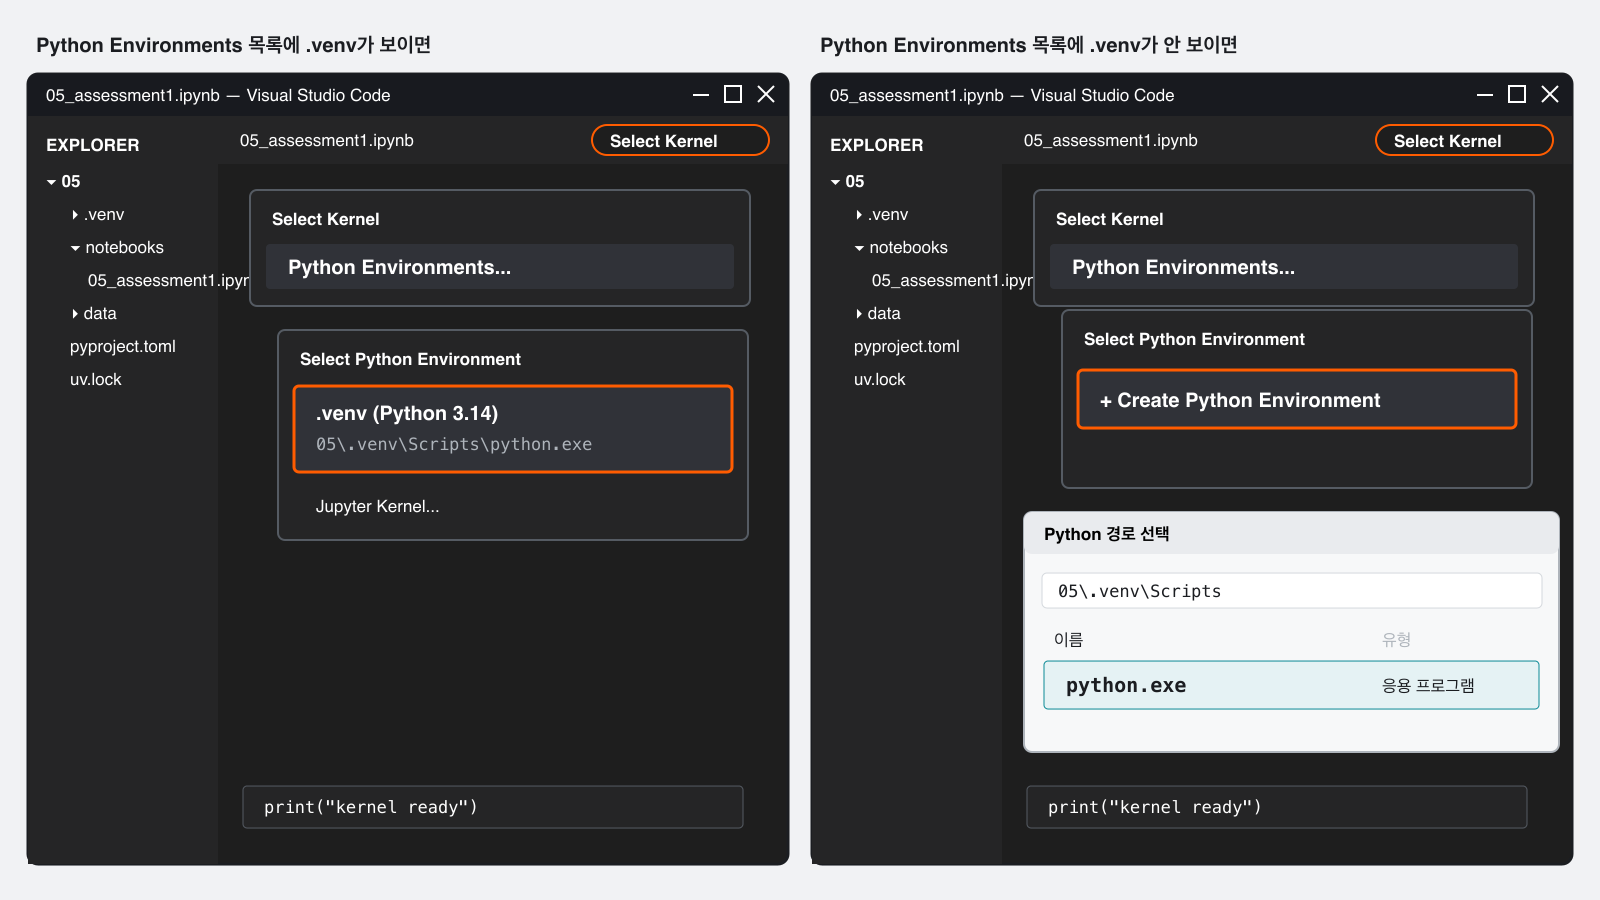
Task: Click Select Kernel button in left window
Action: (x=680, y=141)
